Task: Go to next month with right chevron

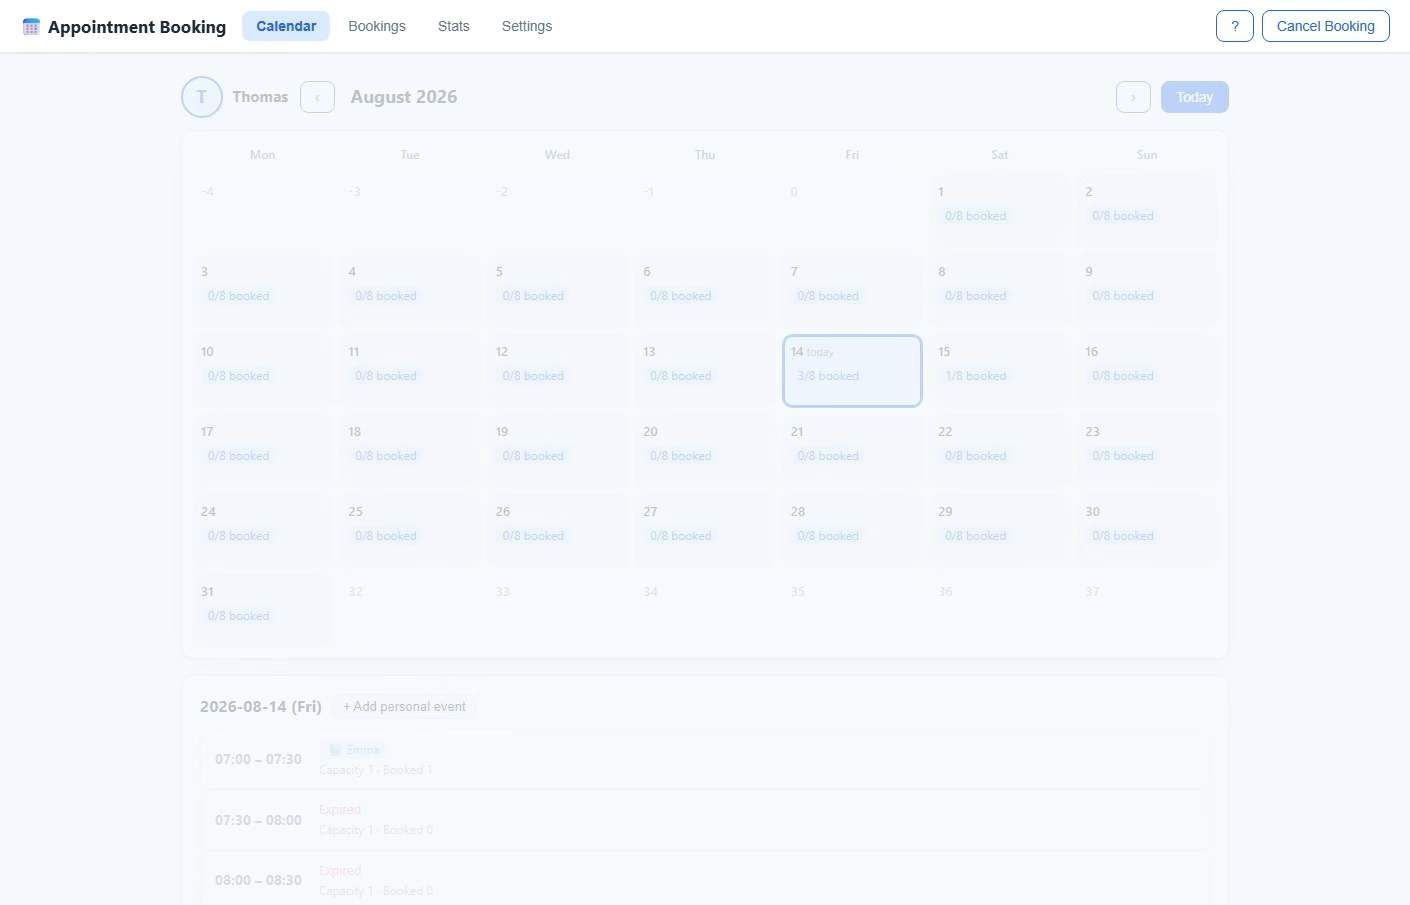Action: click(x=1133, y=97)
